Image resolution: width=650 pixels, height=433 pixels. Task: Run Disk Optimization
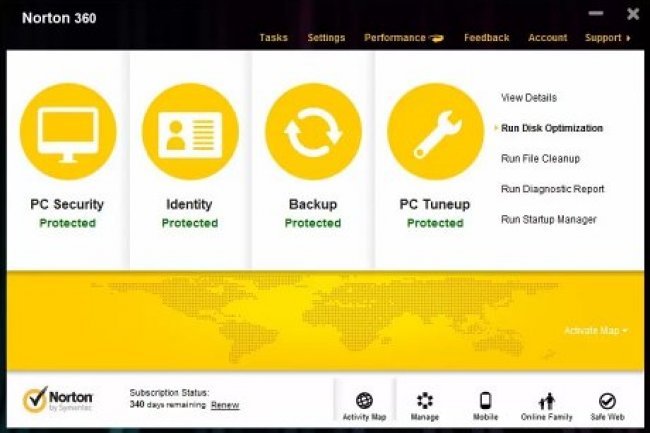tap(551, 128)
